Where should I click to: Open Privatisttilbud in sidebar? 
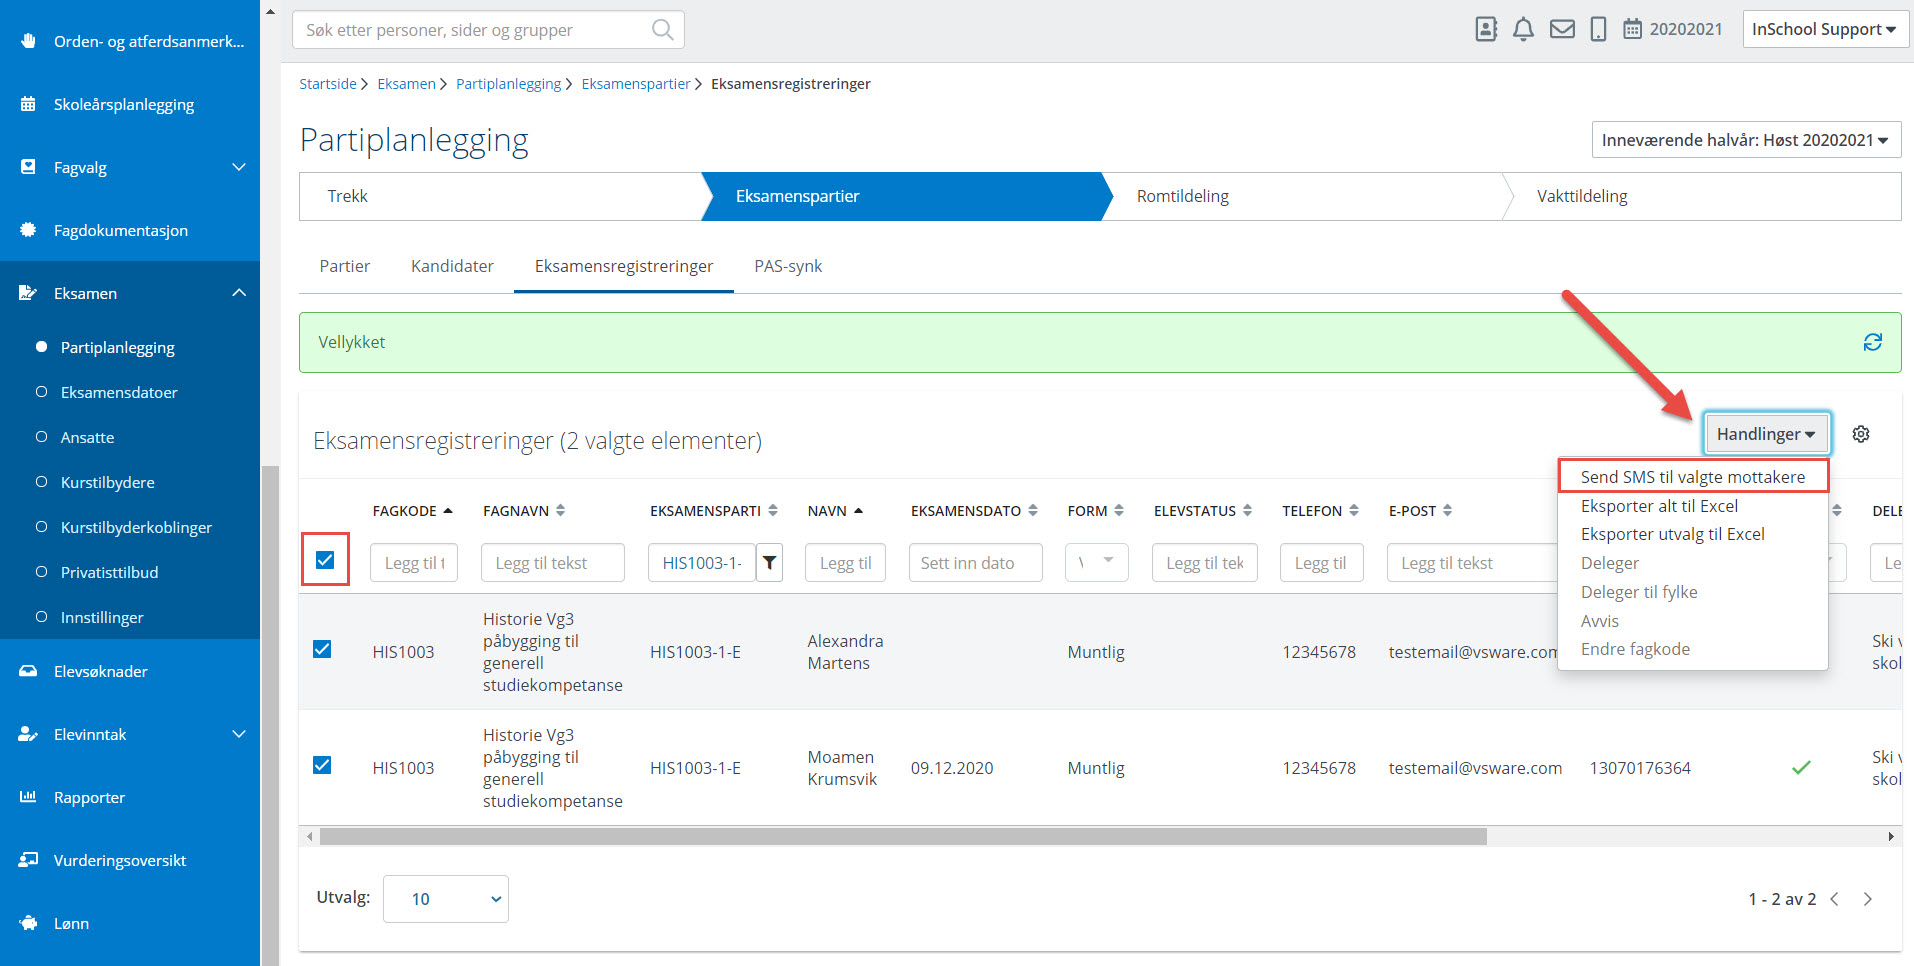tap(110, 572)
